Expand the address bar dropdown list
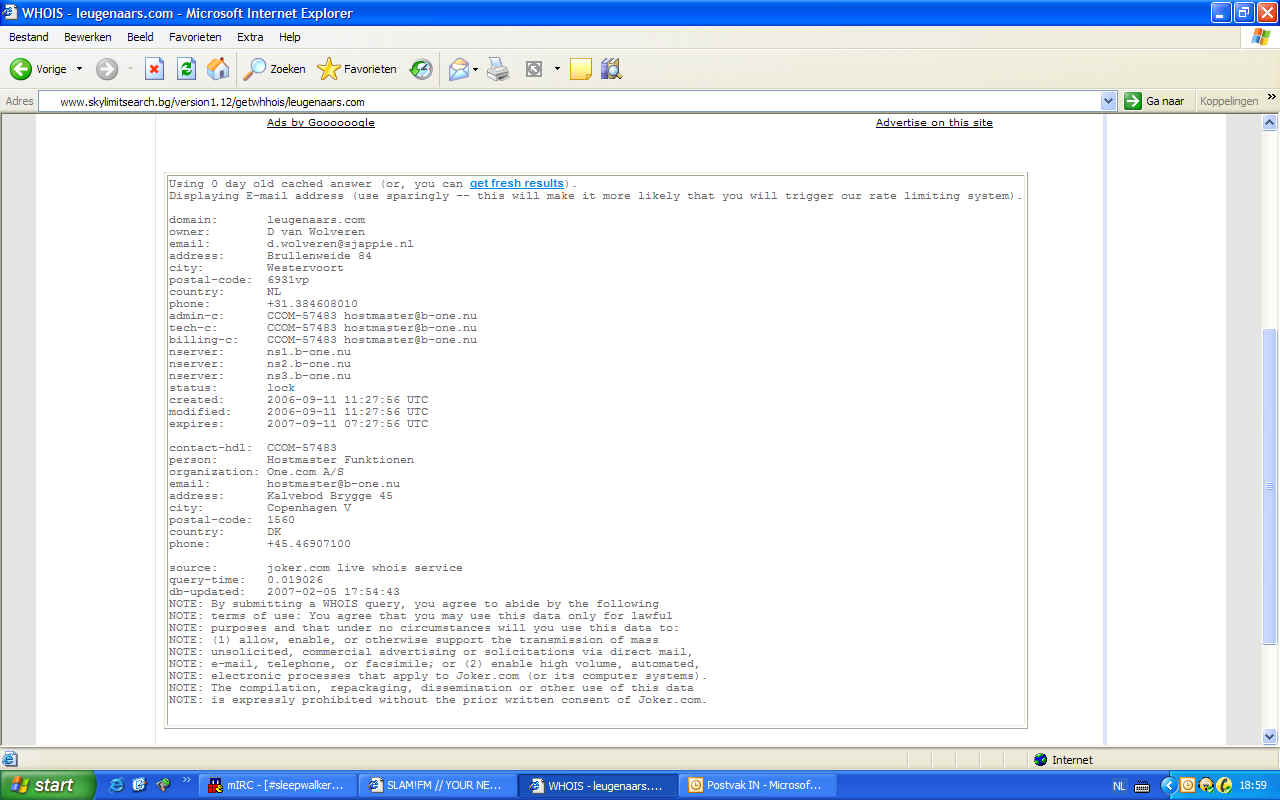The height and width of the screenshot is (800, 1280). click(x=1108, y=101)
